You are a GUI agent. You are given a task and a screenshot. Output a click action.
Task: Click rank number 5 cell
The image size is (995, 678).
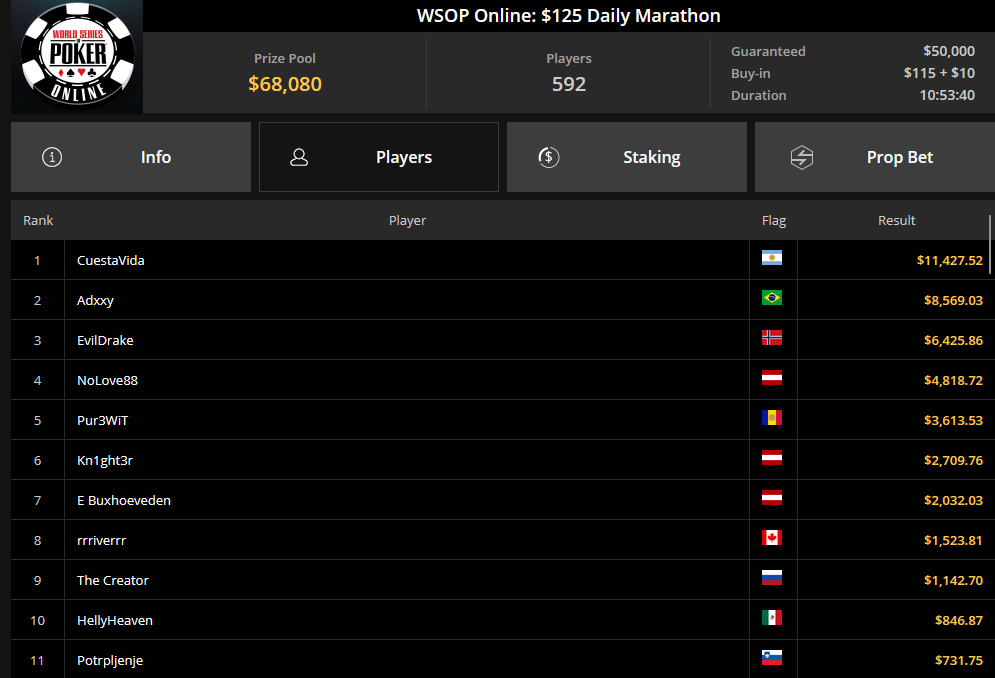click(x=37, y=420)
